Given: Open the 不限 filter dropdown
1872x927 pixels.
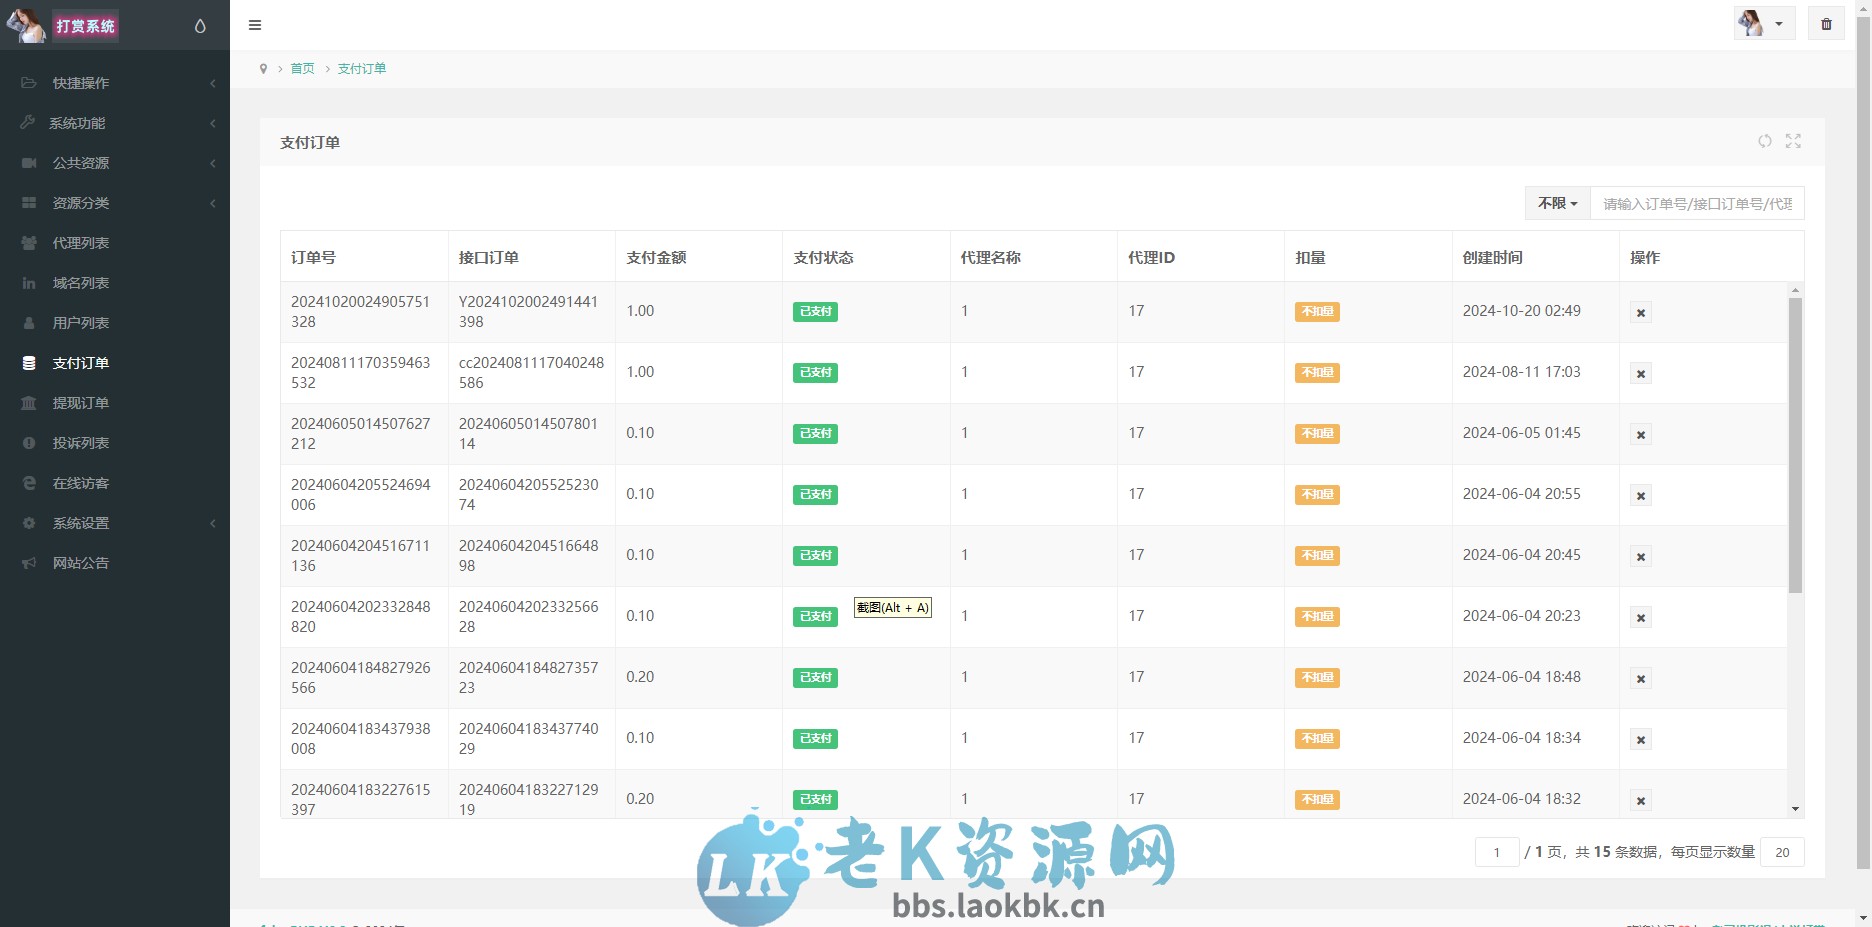Looking at the screenshot, I should point(1556,203).
